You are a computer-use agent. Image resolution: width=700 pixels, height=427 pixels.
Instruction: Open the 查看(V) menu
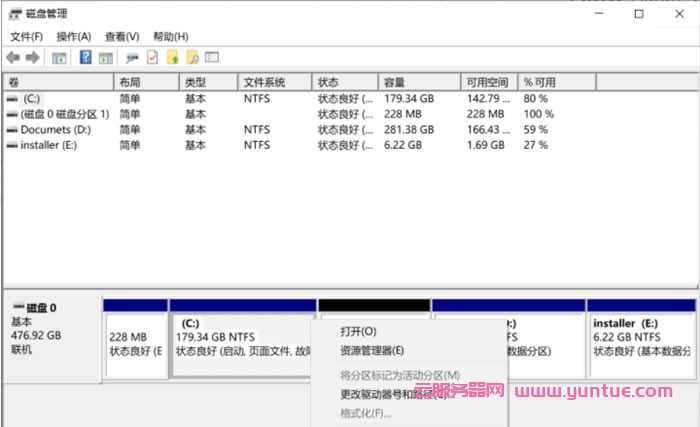pos(122,36)
